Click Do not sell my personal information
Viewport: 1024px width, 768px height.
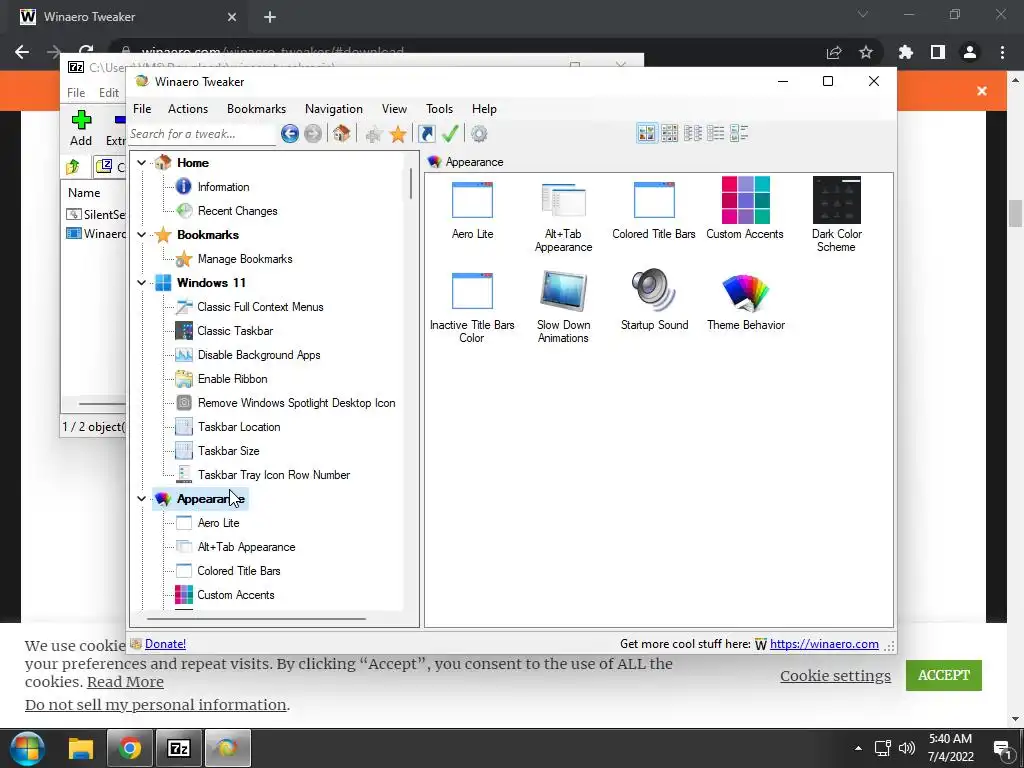point(155,705)
